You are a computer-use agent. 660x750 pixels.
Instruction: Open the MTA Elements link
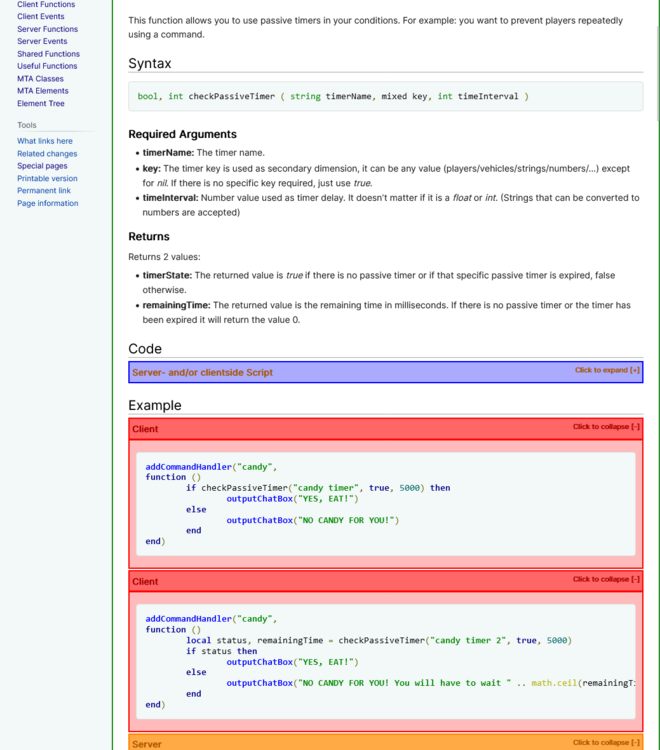click(x=43, y=91)
